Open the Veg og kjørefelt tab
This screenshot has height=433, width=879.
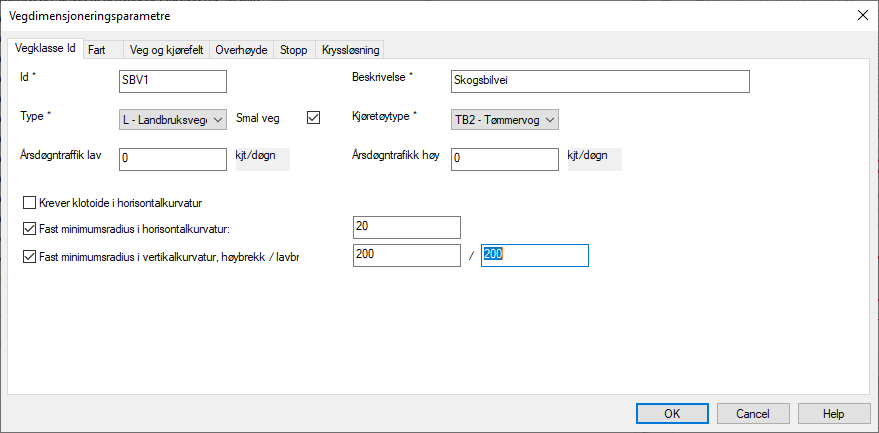coord(166,50)
